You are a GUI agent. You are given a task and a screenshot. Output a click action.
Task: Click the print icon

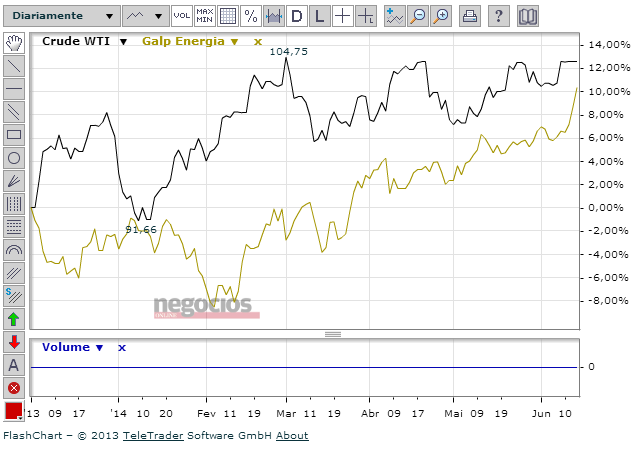(x=470, y=16)
